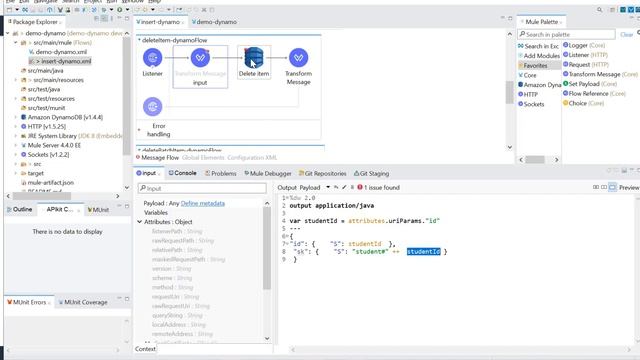Select insert-dynamo.xml in Package Explorer
Image resolution: width=640 pixels, height=360 pixels.
(x=60, y=61)
